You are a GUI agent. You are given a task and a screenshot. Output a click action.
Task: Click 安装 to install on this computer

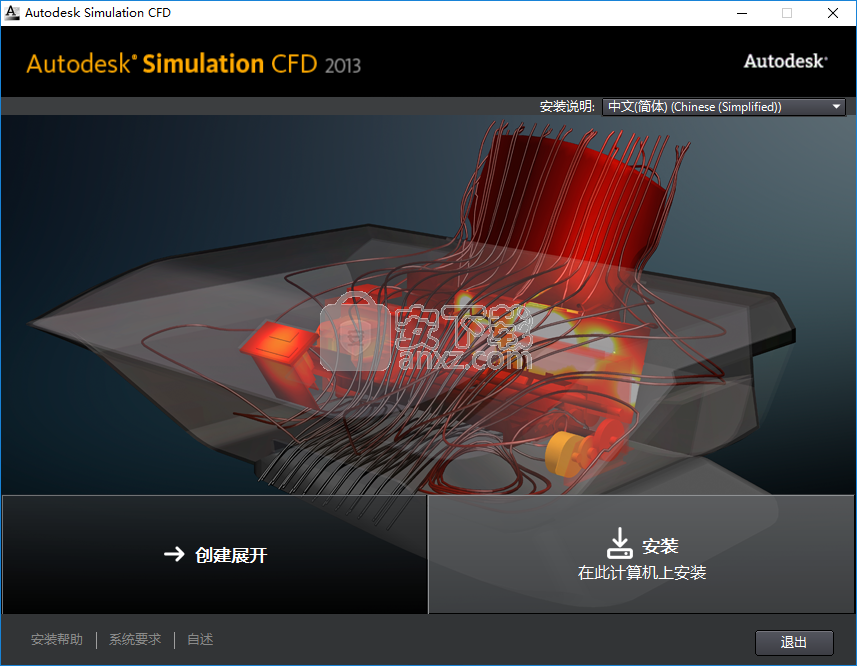coord(641,555)
